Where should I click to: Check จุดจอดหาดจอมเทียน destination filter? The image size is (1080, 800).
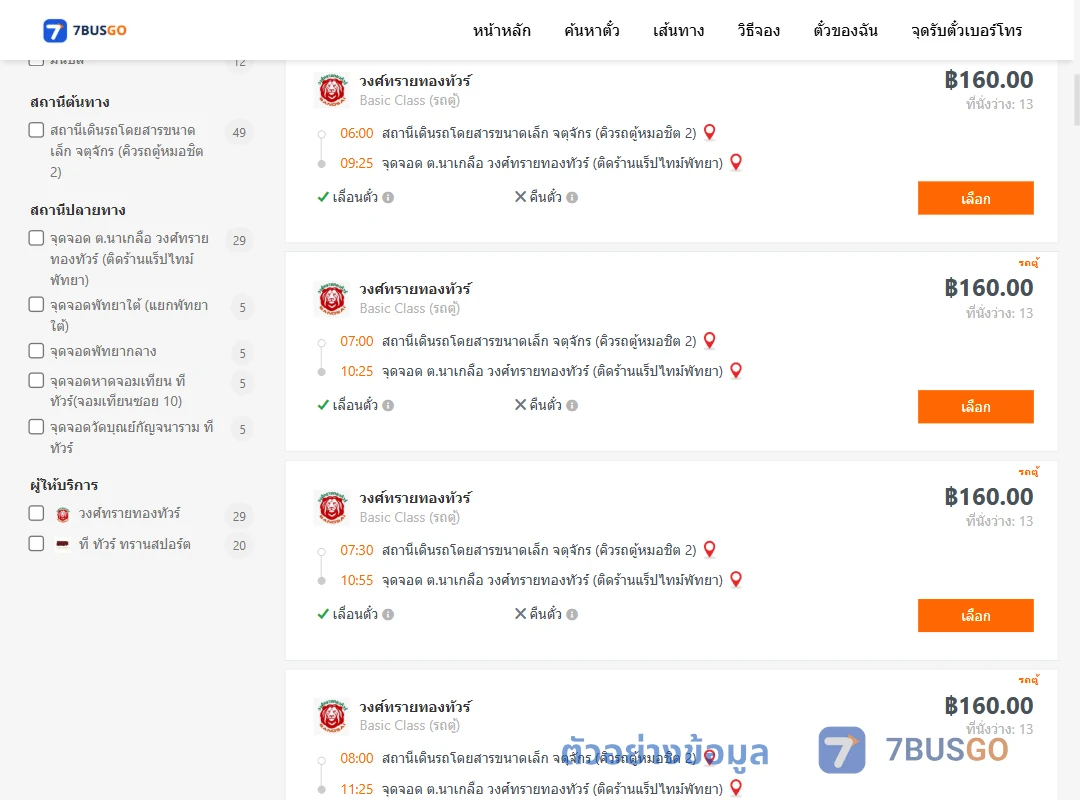(37, 380)
